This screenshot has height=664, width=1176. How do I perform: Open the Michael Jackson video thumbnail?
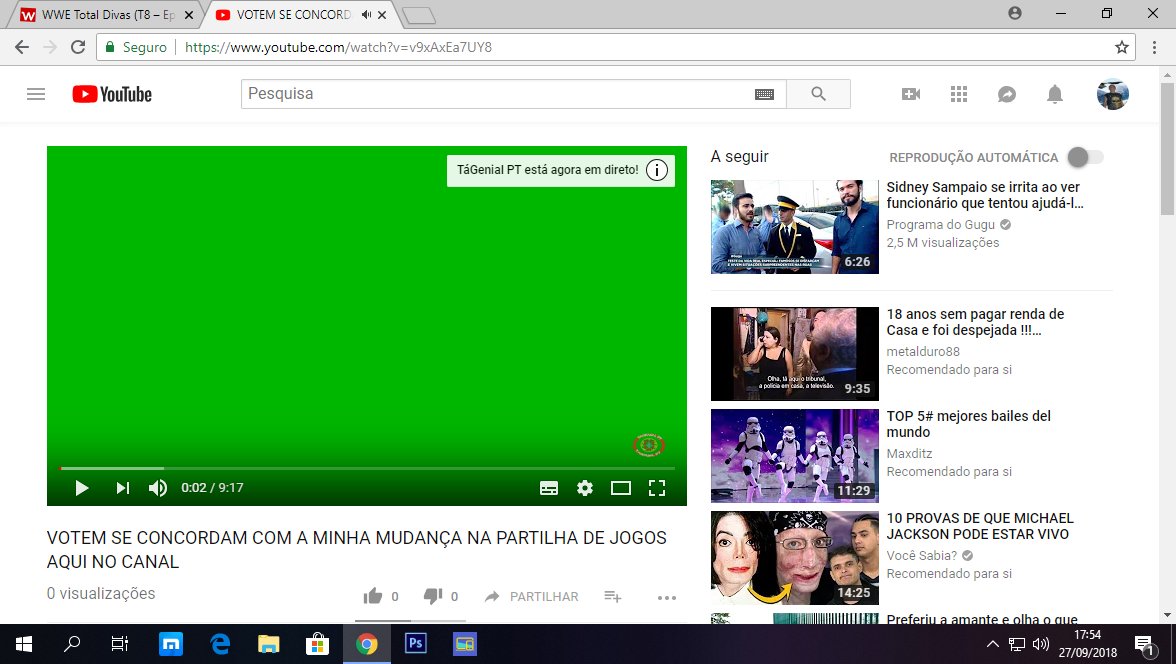tap(794, 557)
